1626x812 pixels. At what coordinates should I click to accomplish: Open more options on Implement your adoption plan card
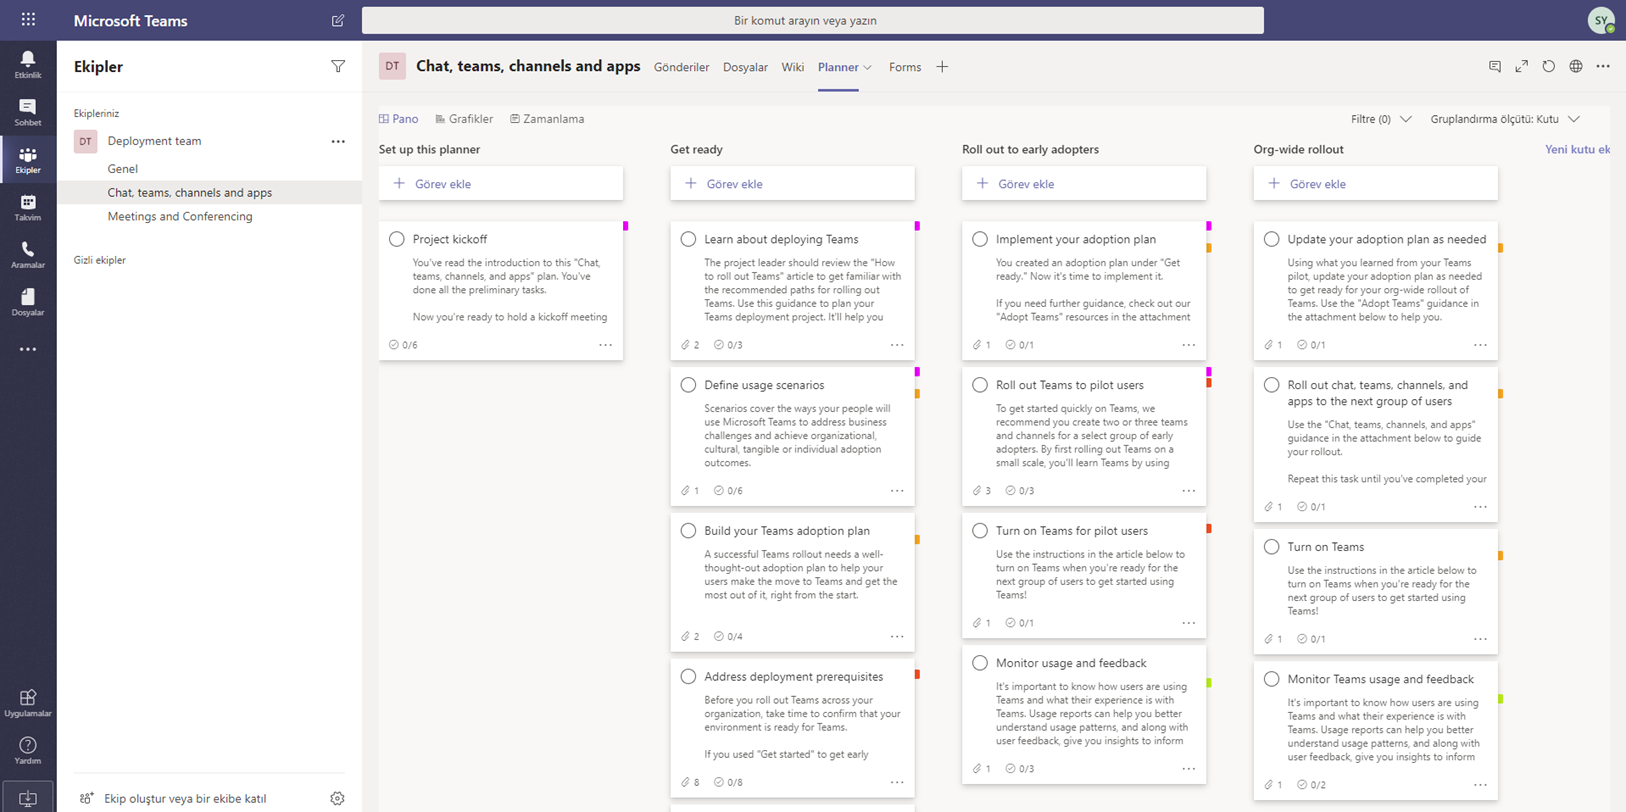(1189, 345)
